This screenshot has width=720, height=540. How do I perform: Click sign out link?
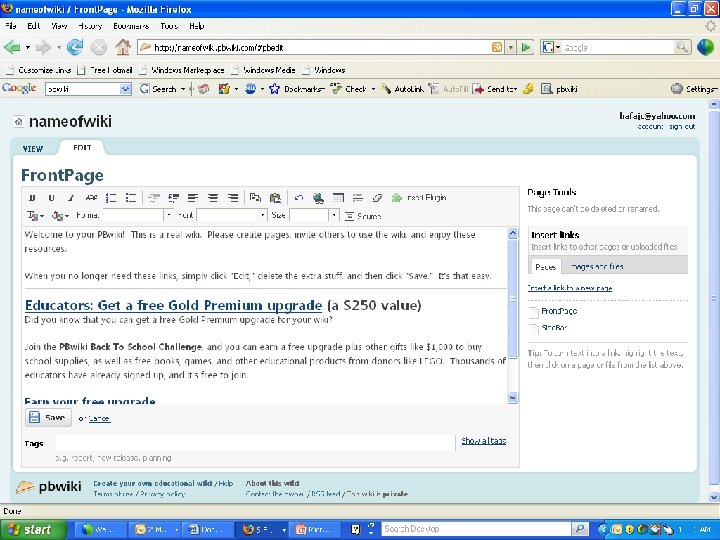[682, 127]
